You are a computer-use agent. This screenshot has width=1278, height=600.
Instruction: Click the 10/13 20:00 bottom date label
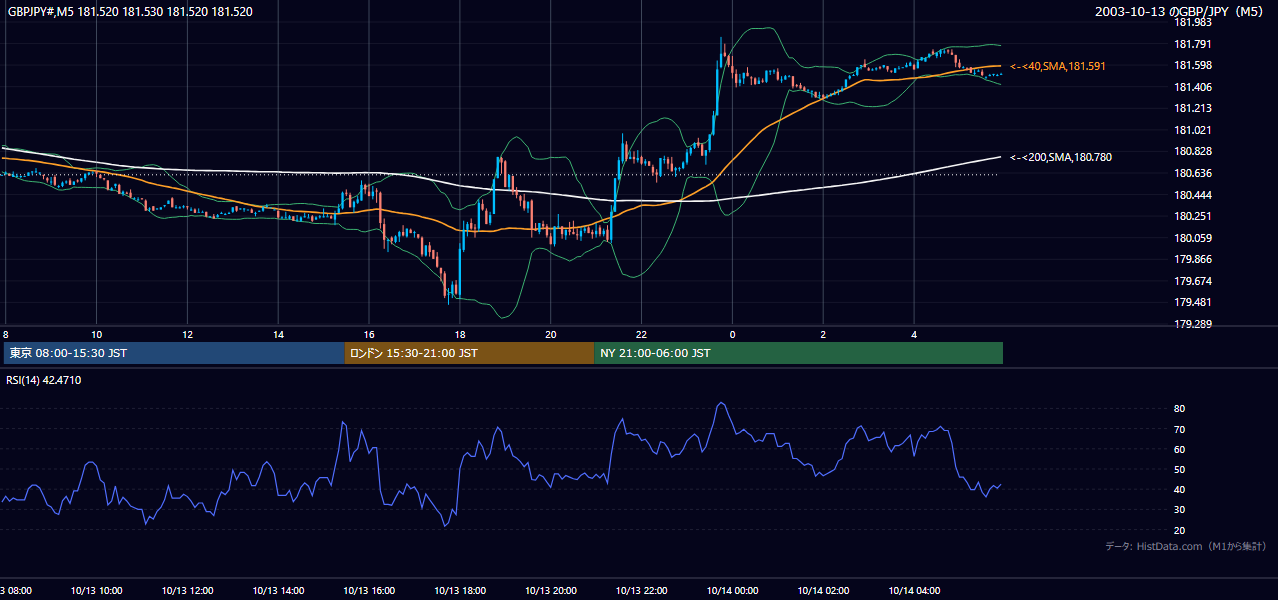tap(551, 590)
